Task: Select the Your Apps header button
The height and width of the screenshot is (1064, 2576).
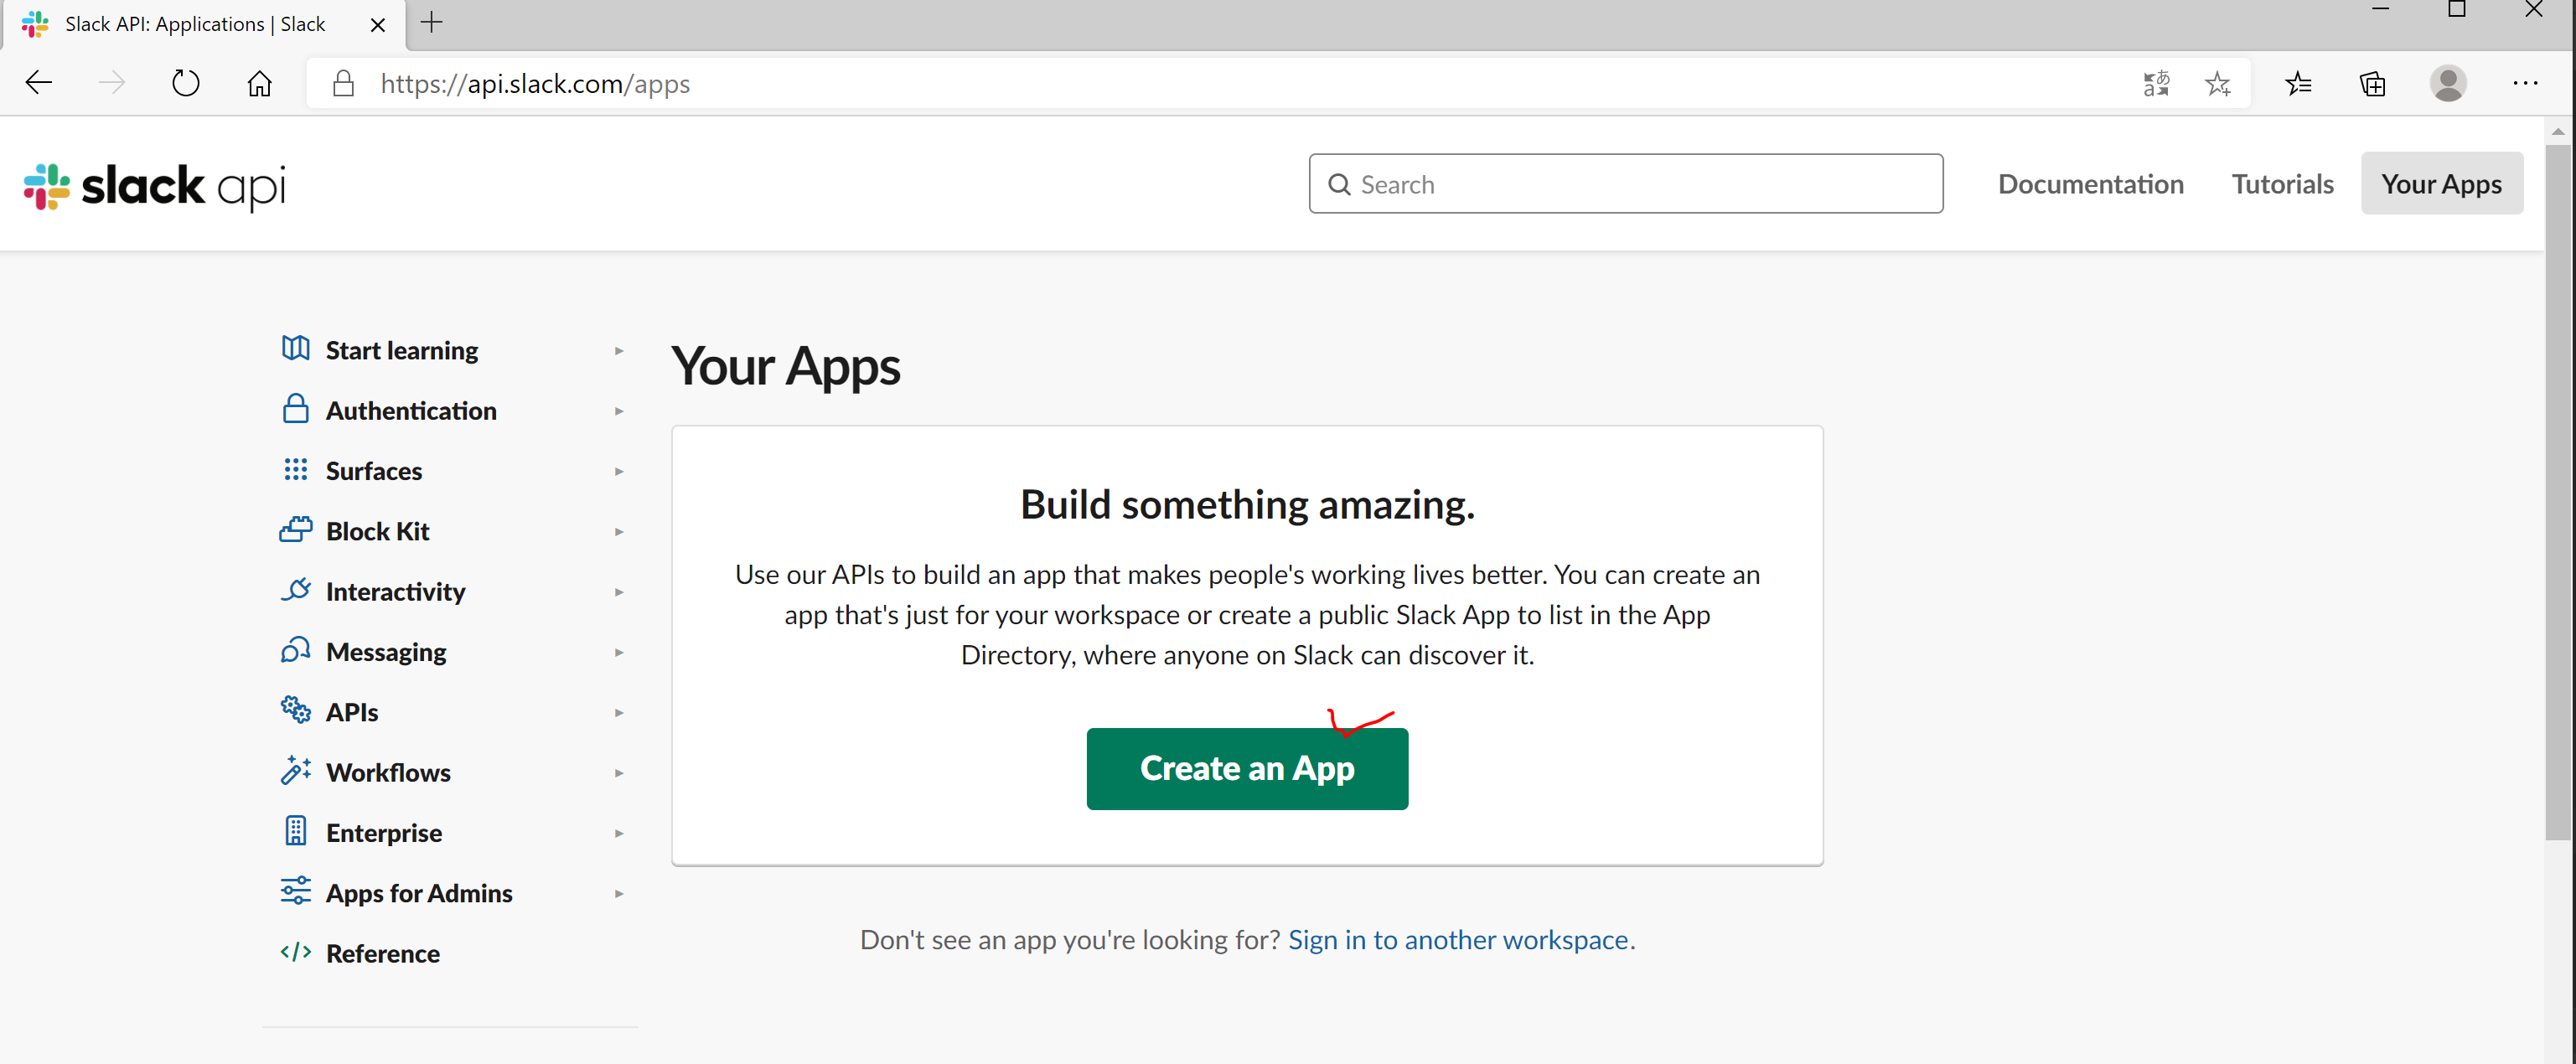Action: [2441, 184]
